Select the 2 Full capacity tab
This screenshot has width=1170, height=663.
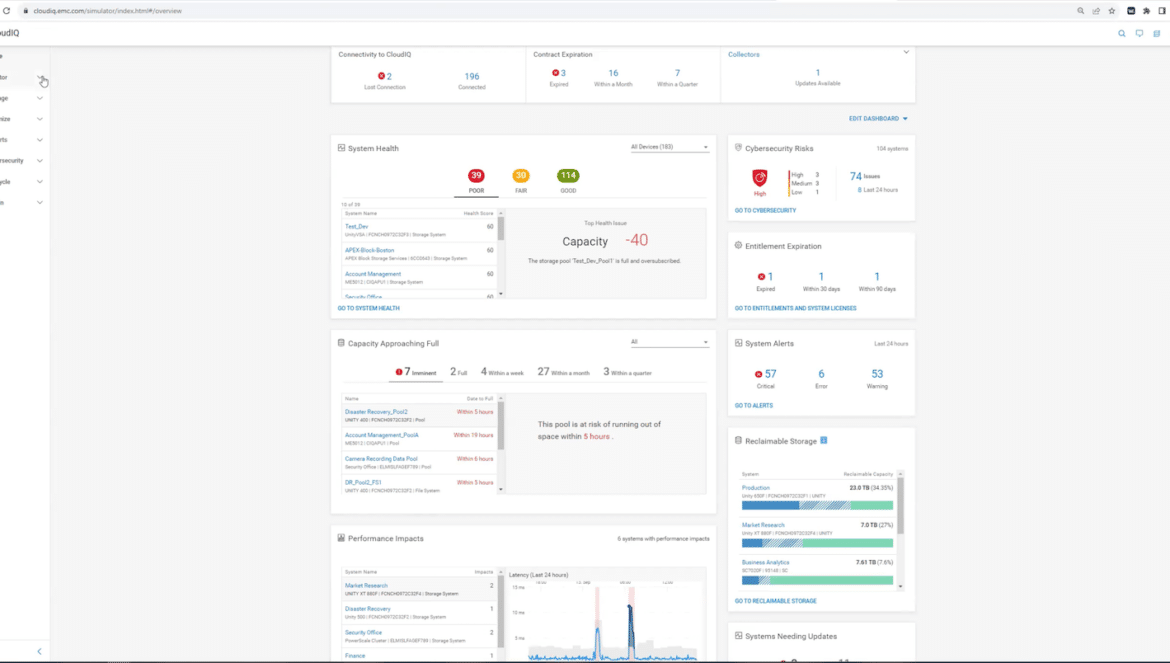tap(458, 372)
